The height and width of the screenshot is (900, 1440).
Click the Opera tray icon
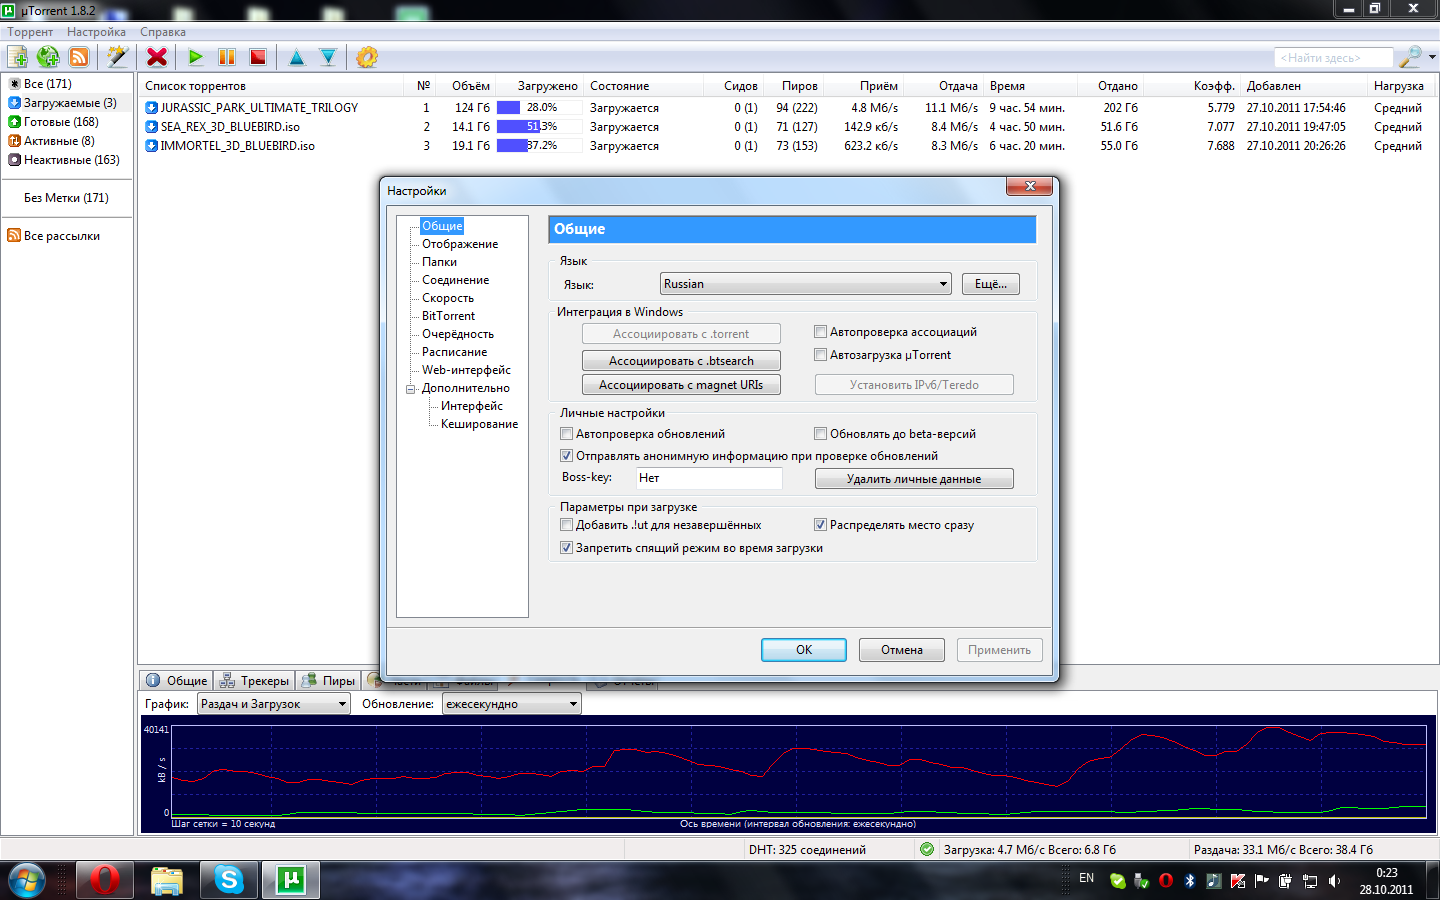pos(1166,881)
